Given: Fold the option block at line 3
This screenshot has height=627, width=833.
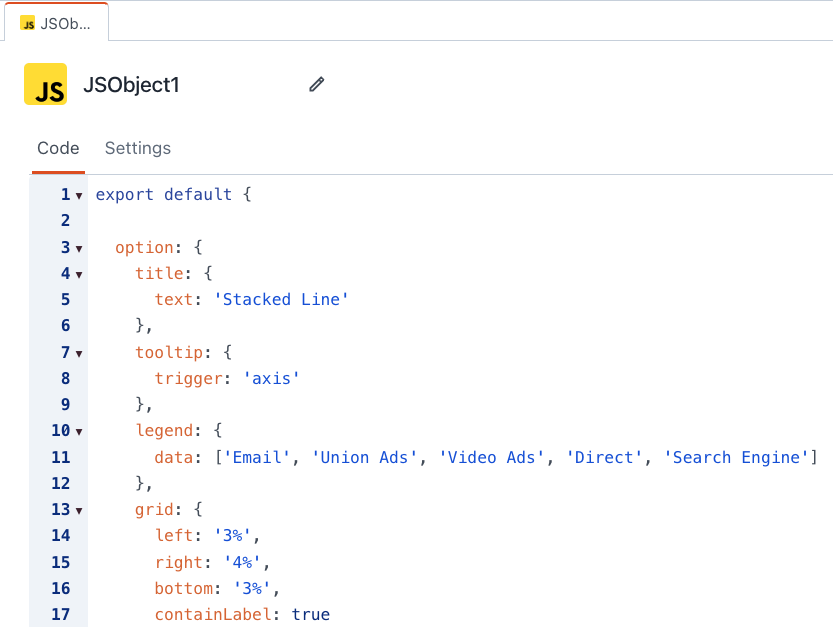Looking at the screenshot, I should [x=79, y=248].
